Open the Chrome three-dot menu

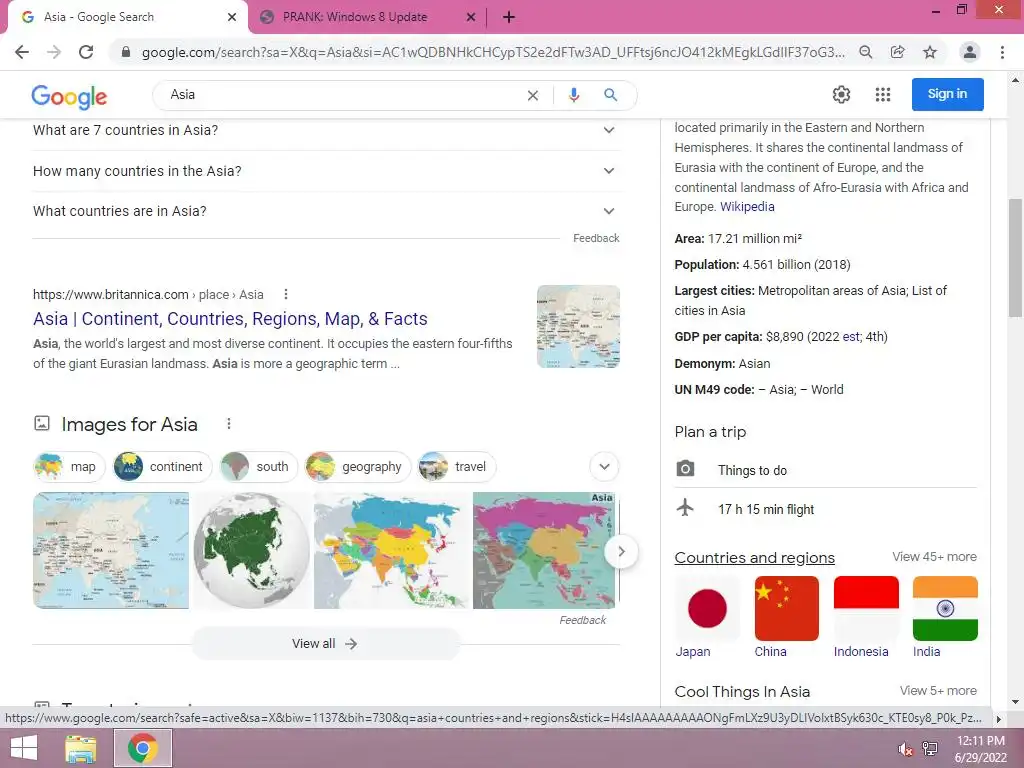coord(1002,52)
